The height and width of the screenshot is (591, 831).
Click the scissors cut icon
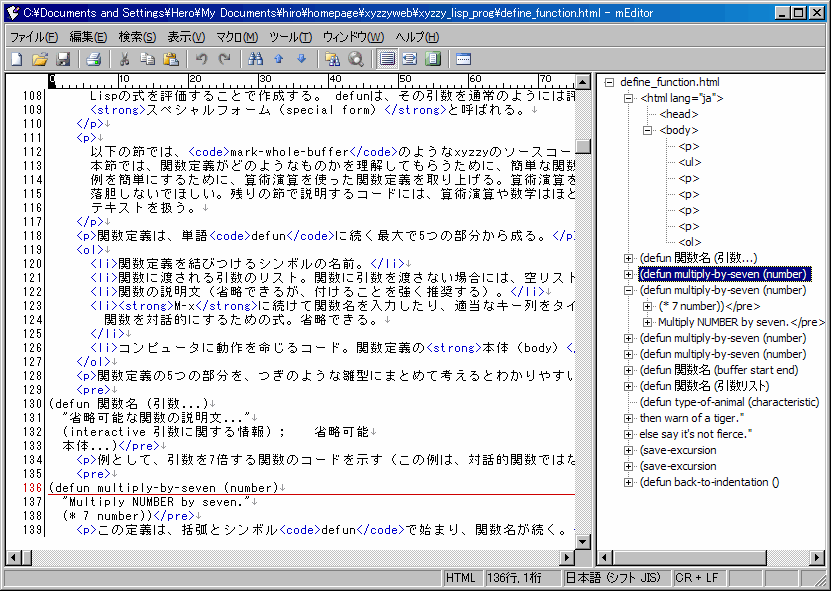[125, 59]
